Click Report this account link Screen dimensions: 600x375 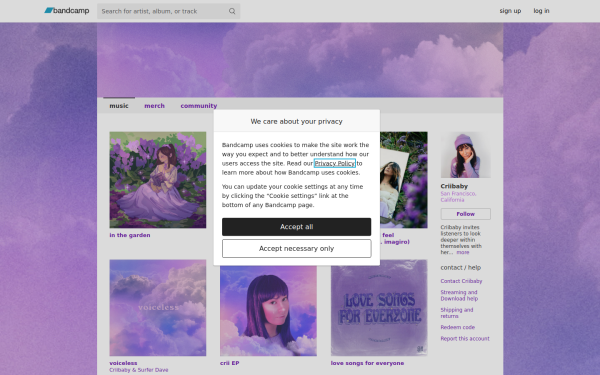click(x=465, y=339)
